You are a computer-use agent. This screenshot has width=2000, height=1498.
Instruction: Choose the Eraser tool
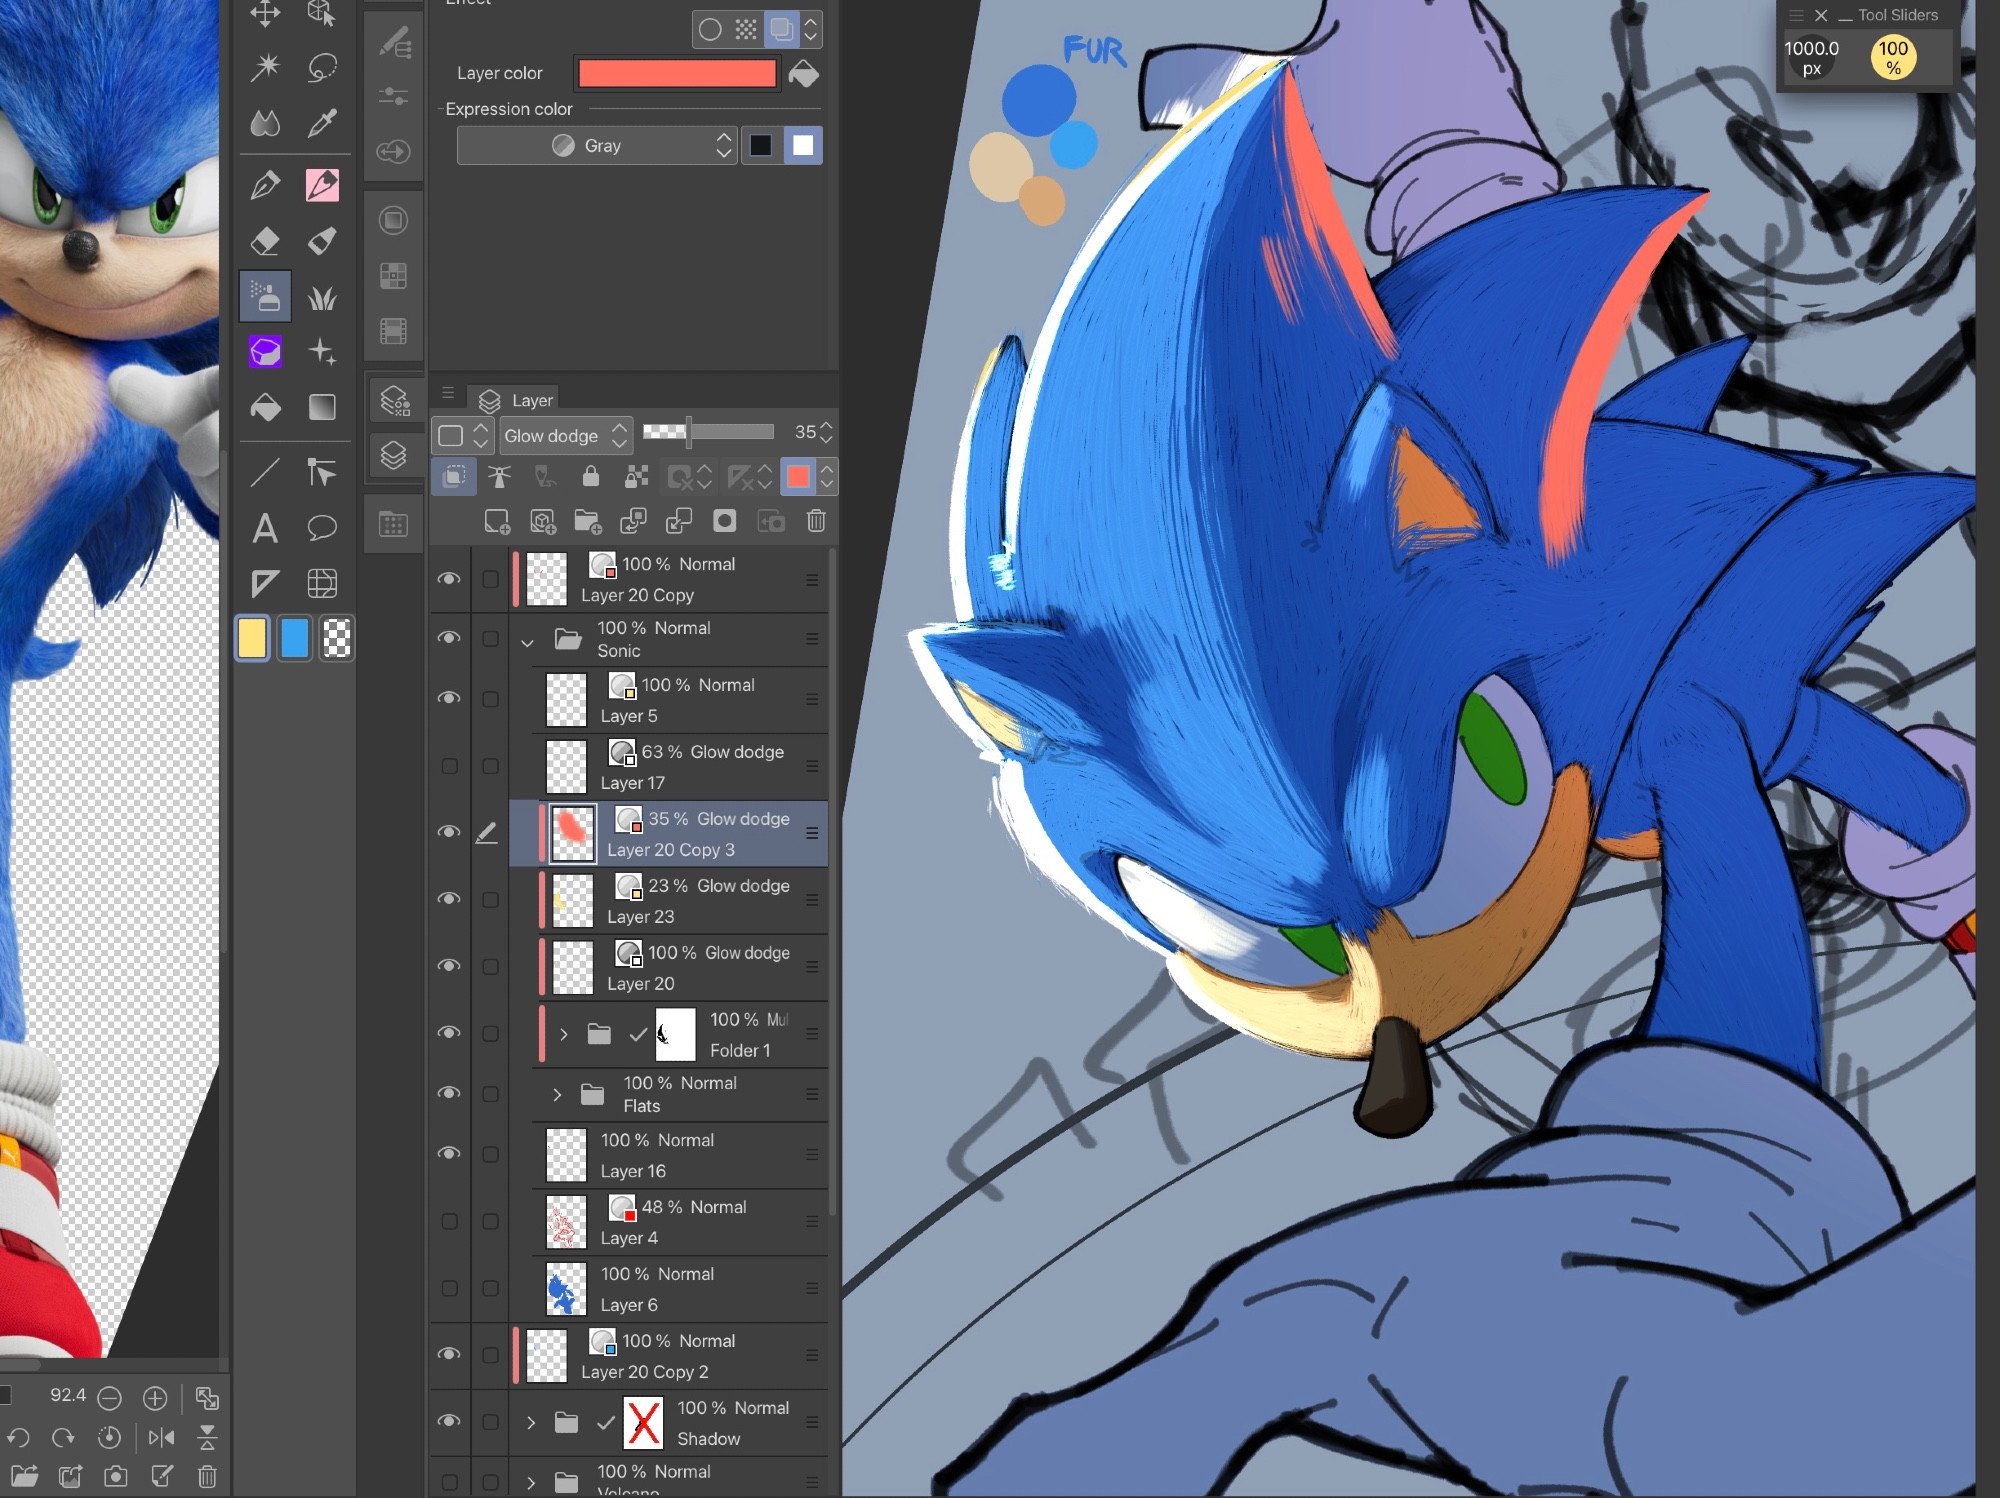(265, 241)
